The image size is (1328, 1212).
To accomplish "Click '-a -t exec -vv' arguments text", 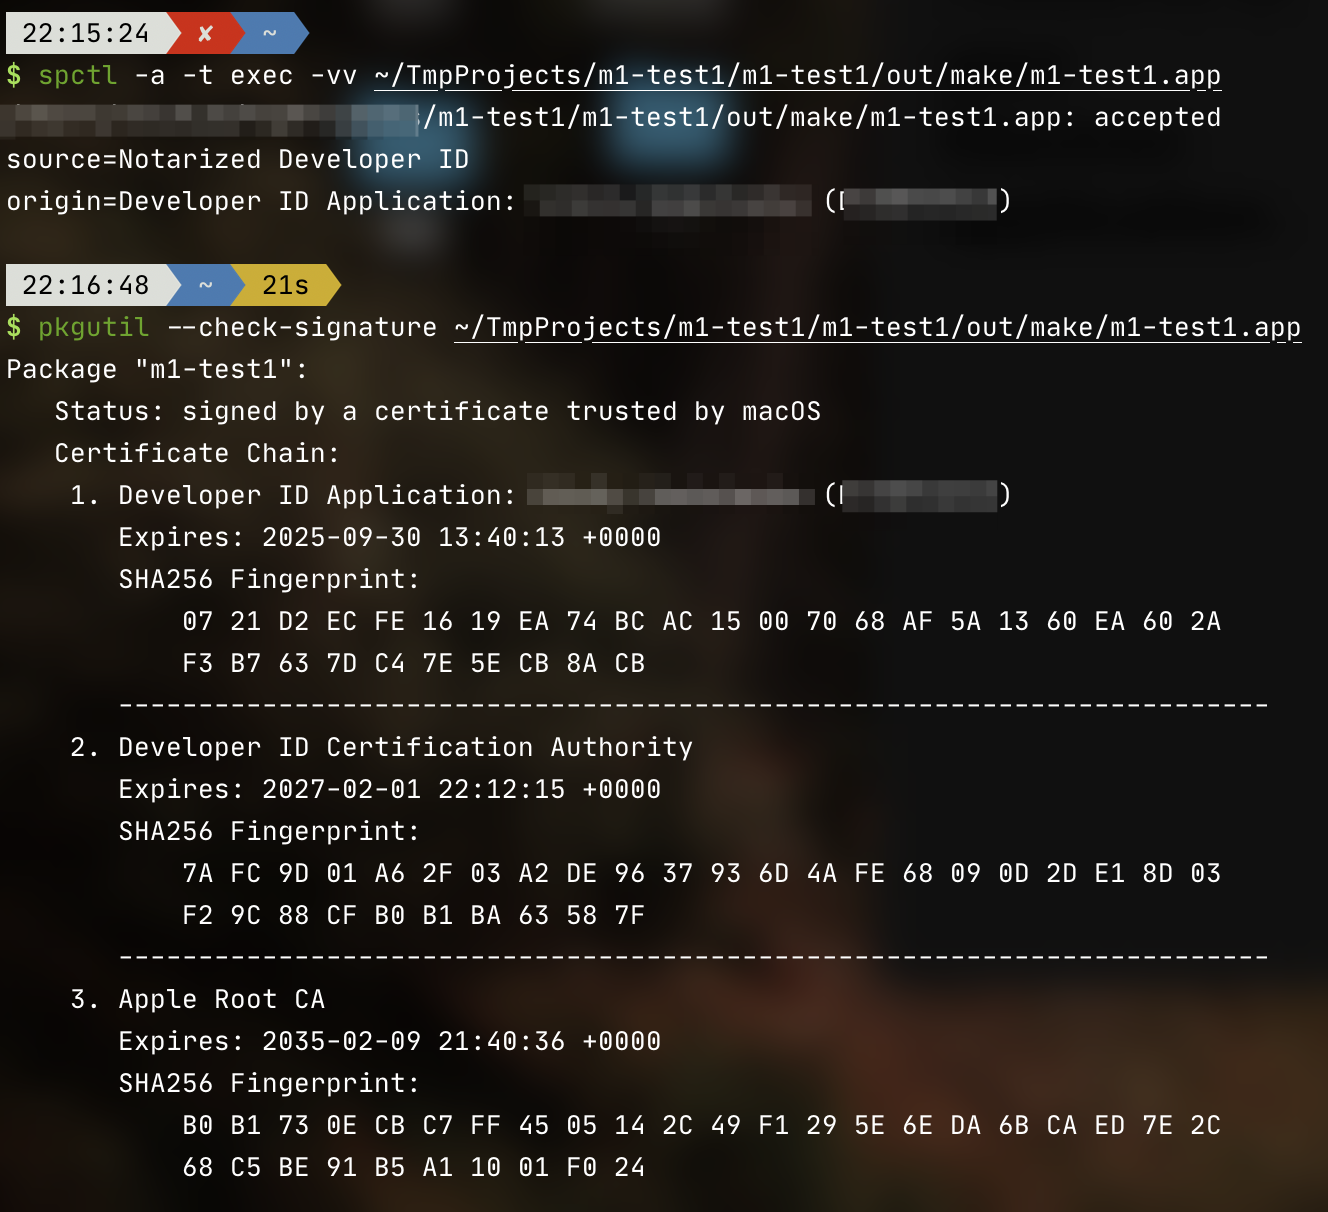I will [x=246, y=76].
